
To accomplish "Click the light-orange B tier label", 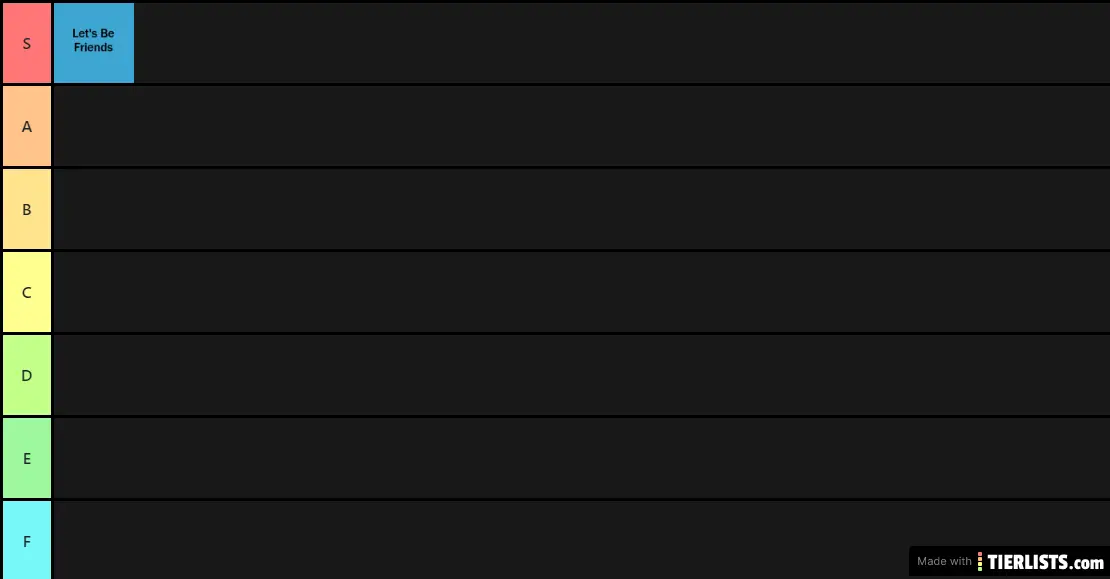I will point(27,209).
